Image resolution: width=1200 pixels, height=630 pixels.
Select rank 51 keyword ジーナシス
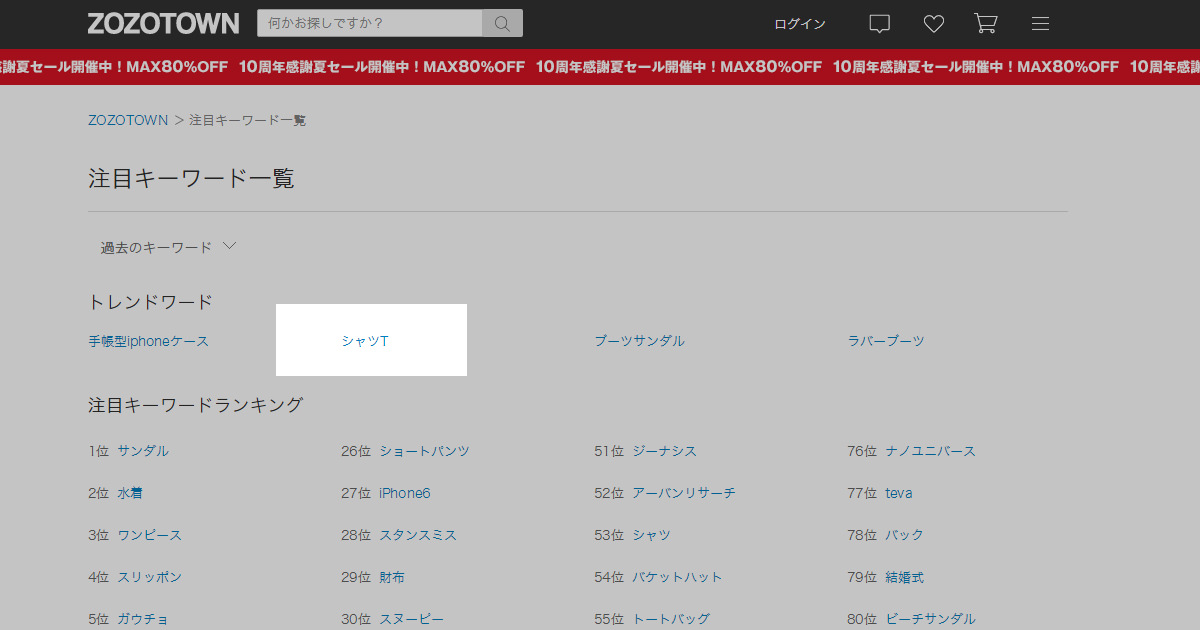(664, 451)
